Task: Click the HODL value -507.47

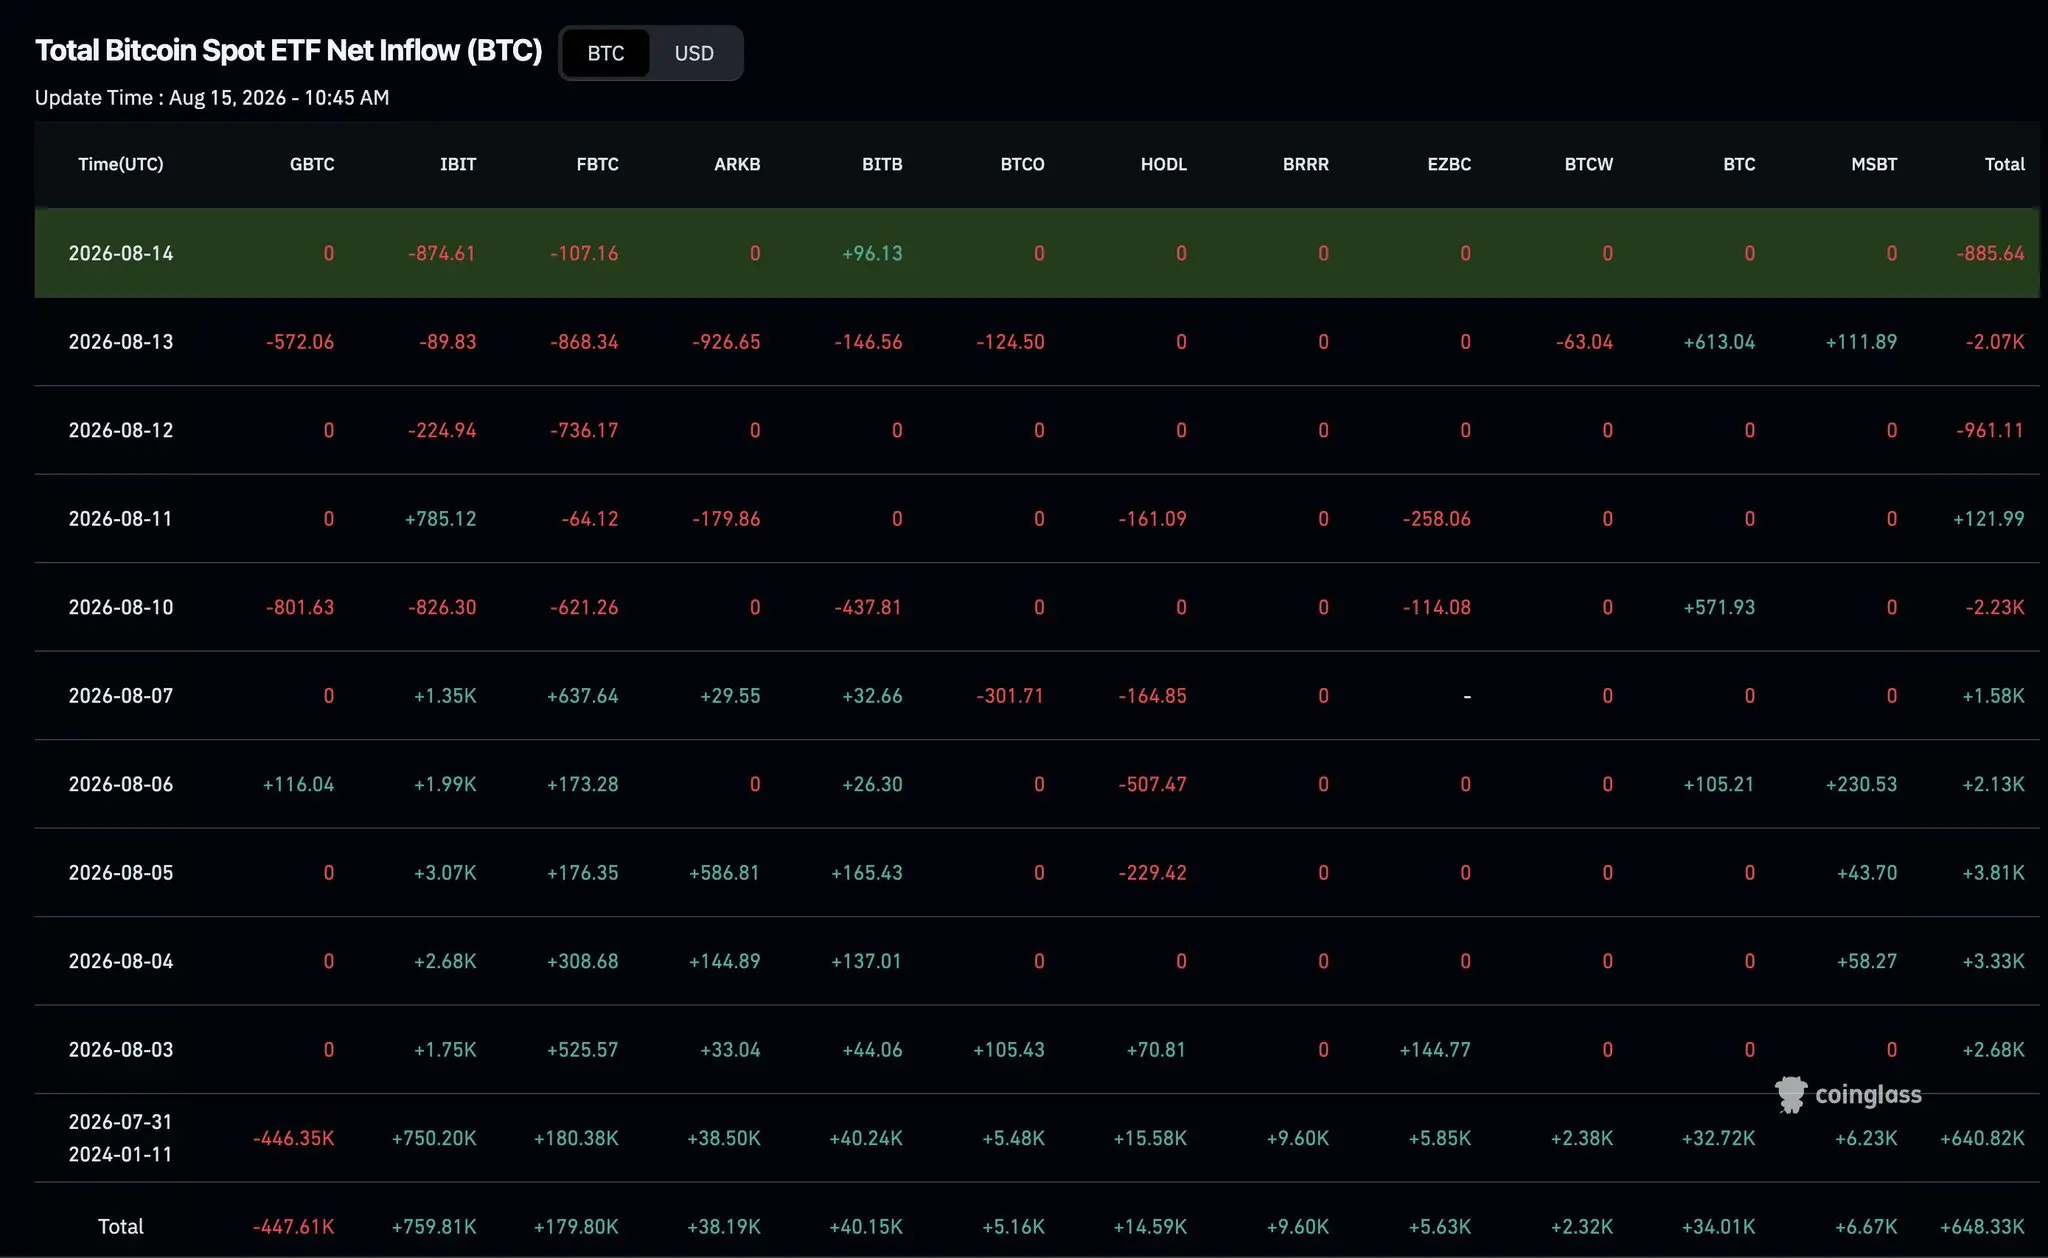Action: click(1152, 785)
